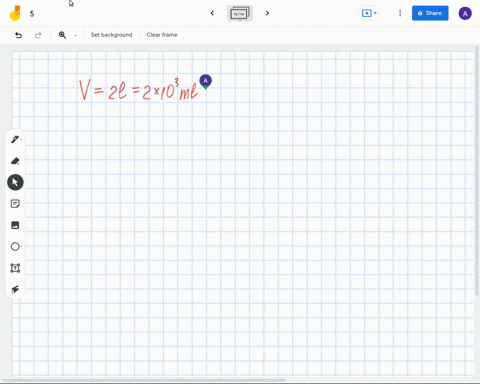Redo the last action
This screenshot has width=480, height=384.
pos(38,35)
